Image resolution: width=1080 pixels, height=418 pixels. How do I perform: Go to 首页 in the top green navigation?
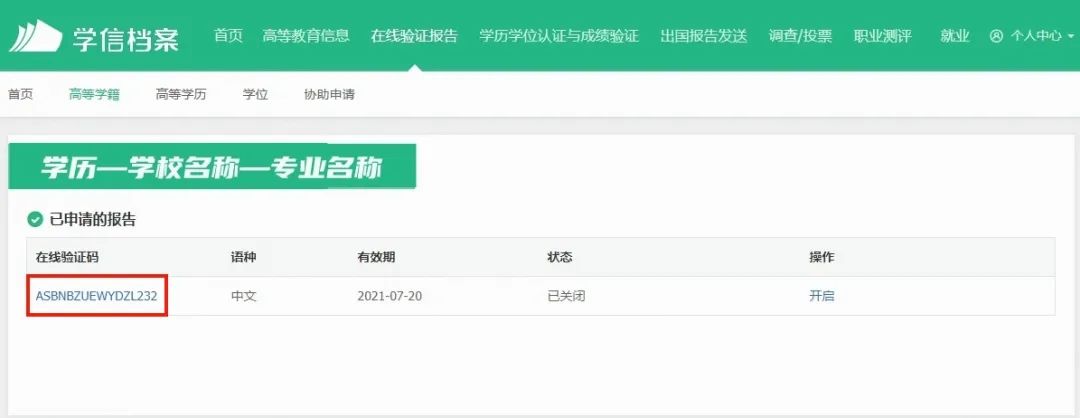tap(228, 36)
